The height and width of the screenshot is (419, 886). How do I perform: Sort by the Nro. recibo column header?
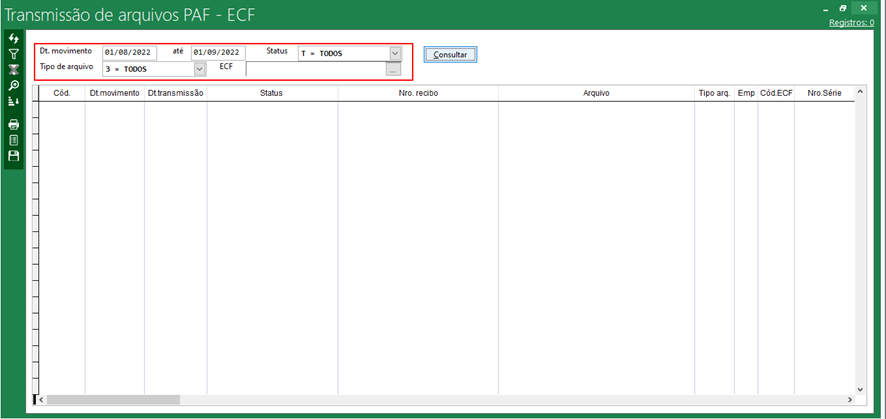417,93
